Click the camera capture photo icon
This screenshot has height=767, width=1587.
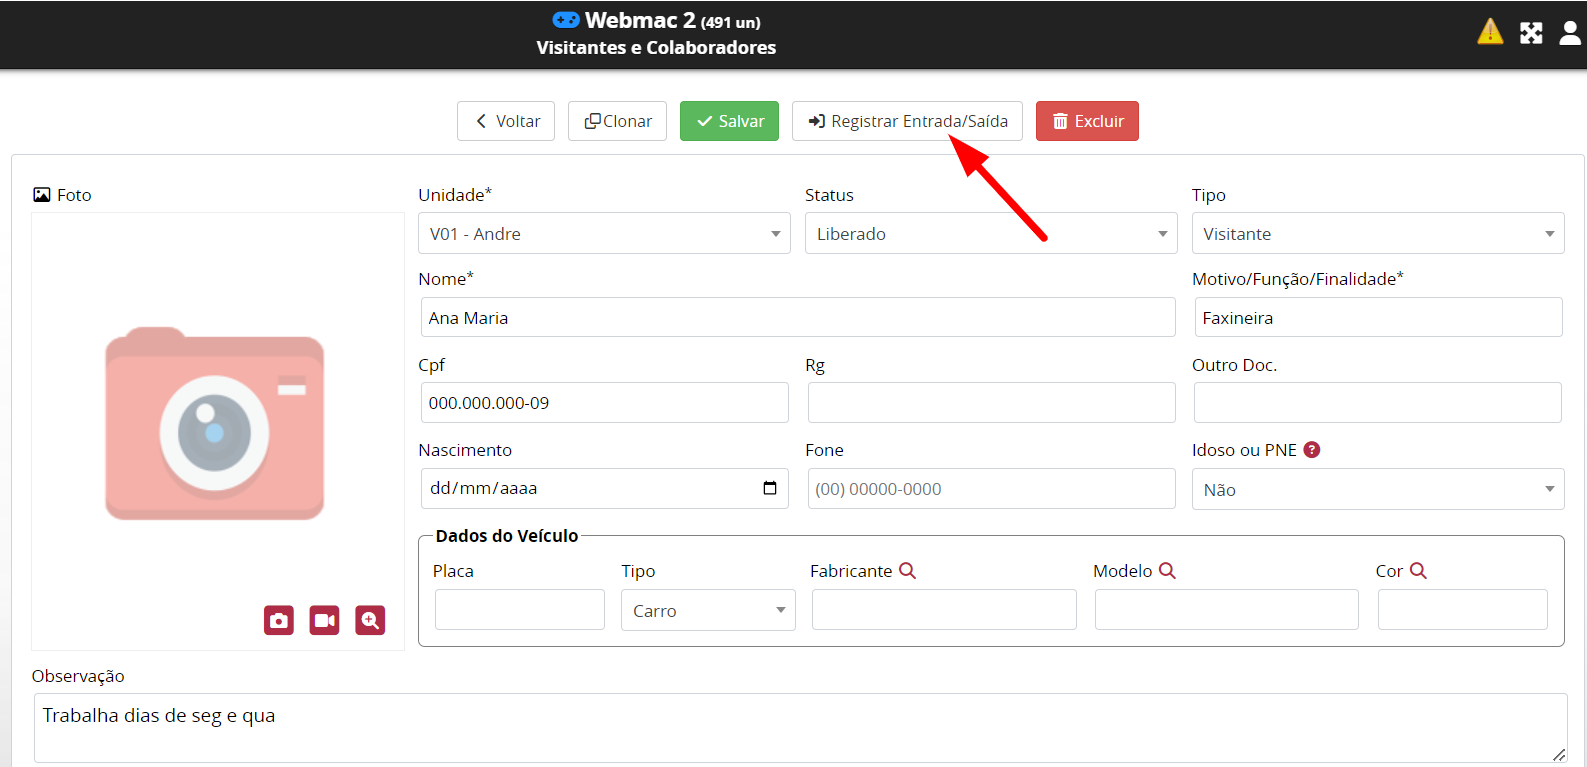coord(279,620)
